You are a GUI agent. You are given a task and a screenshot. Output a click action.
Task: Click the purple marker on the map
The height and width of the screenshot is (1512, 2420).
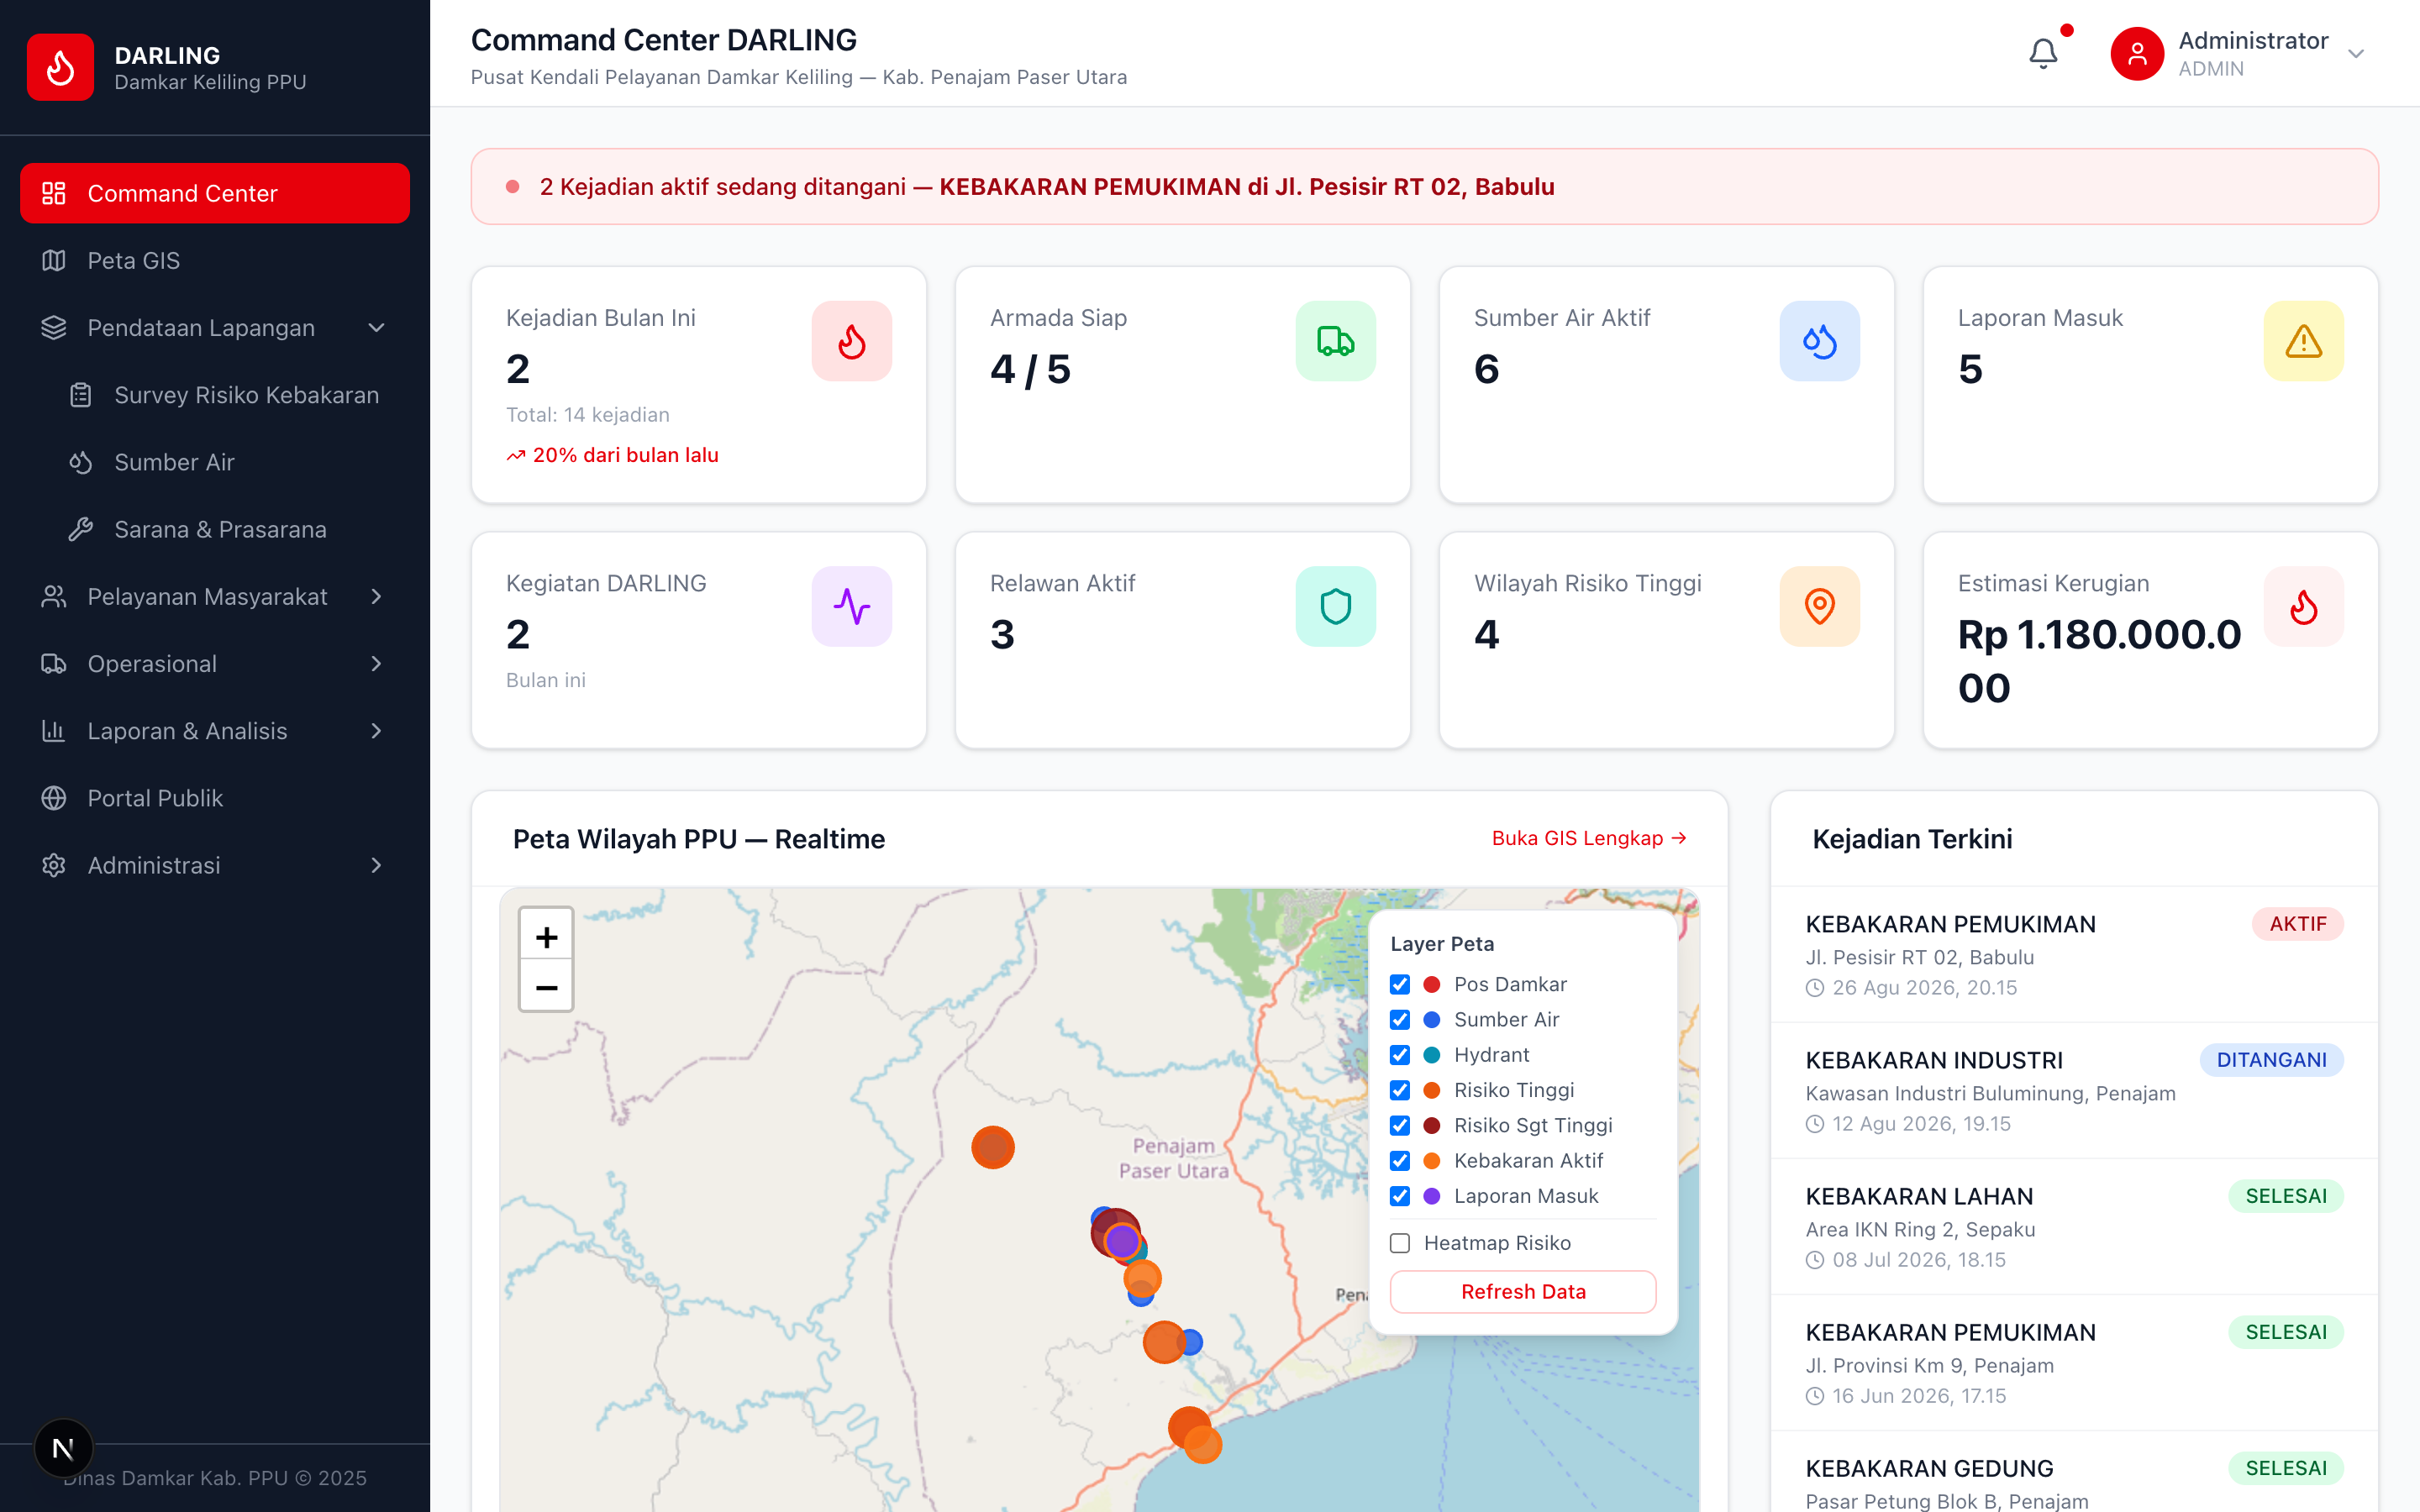click(1122, 1241)
